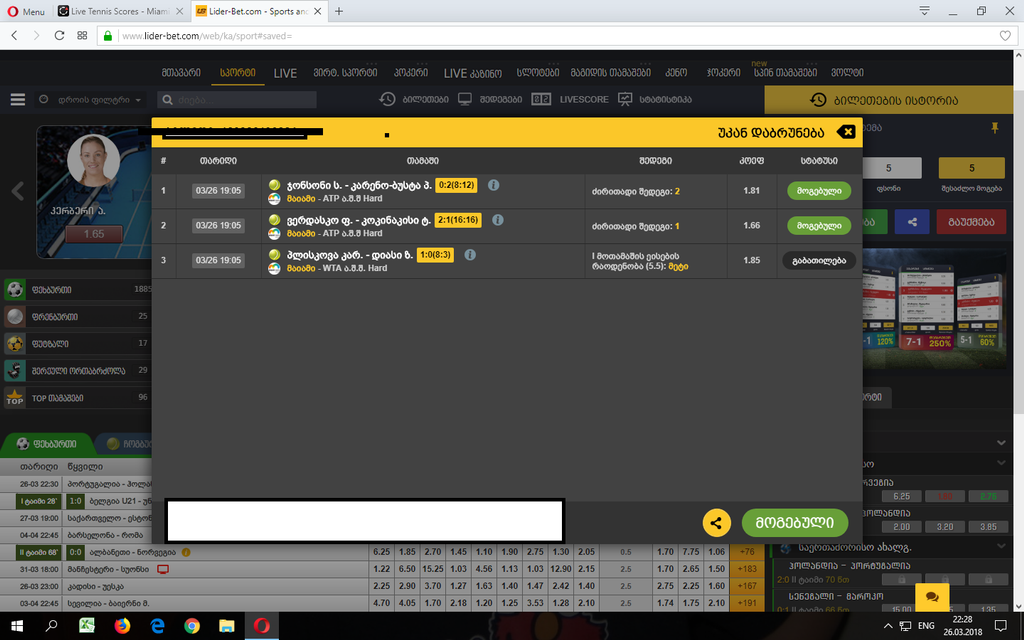
Task: Show hidden system tray icons with the chevron
Action: (888, 626)
